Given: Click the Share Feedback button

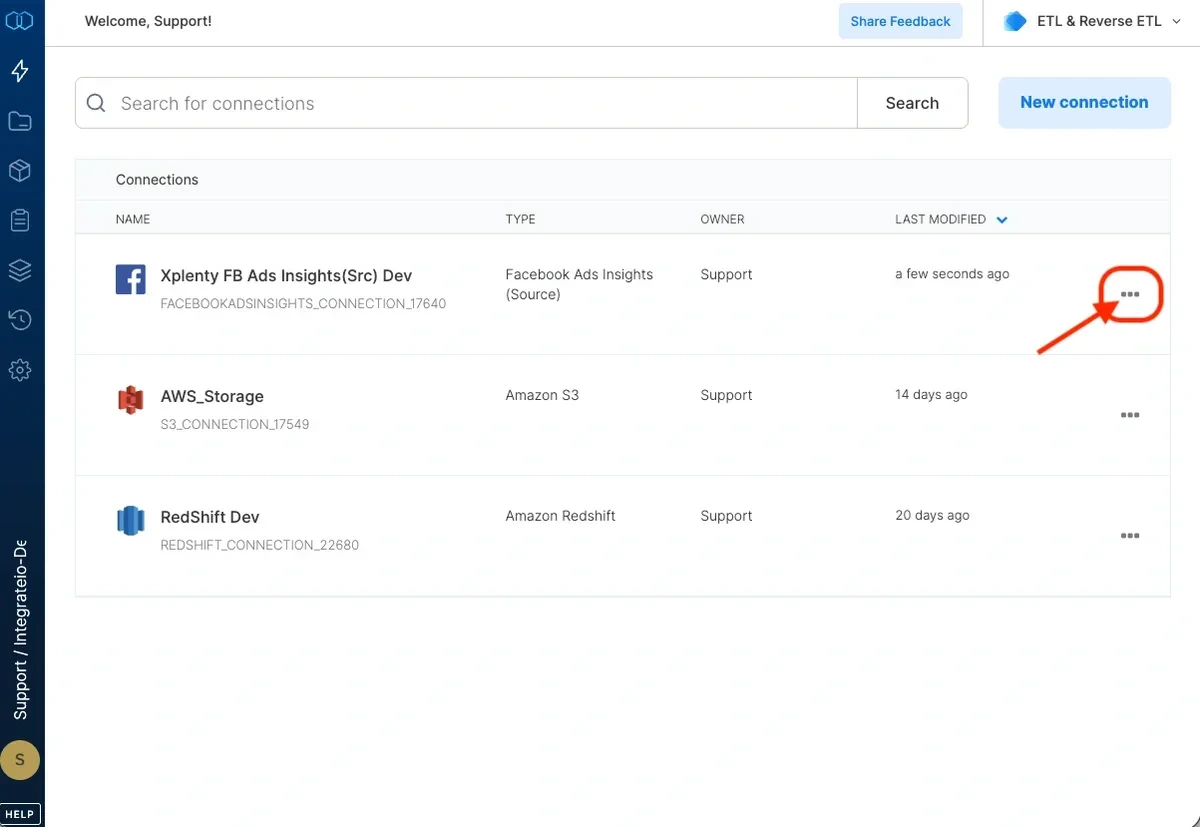Looking at the screenshot, I should pyautogui.click(x=899, y=20).
